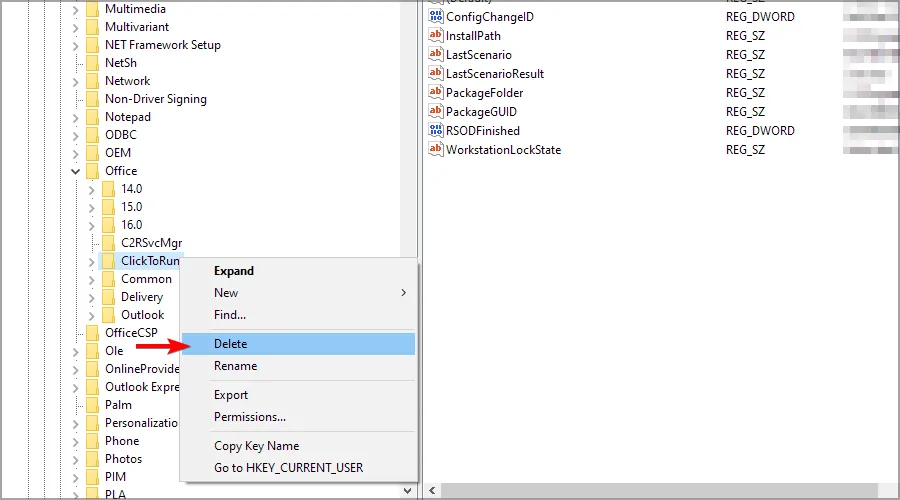The image size is (900, 500).
Task: Select the Photos tree key
Action: click(123, 459)
